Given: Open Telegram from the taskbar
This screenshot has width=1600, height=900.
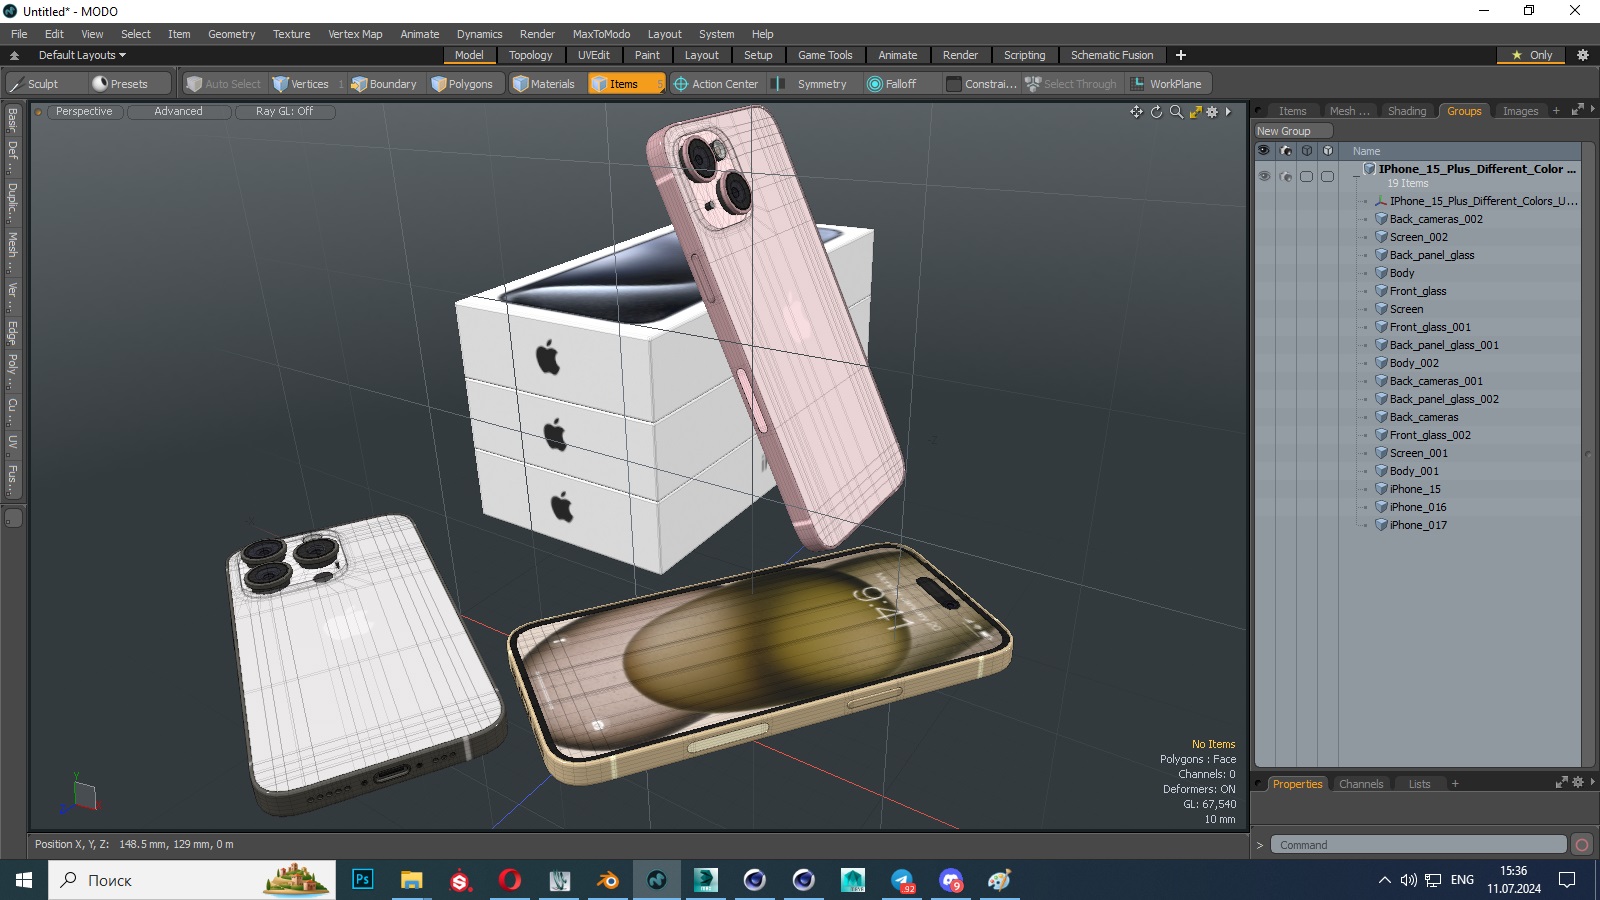Looking at the screenshot, I should click(x=902, y=880).
